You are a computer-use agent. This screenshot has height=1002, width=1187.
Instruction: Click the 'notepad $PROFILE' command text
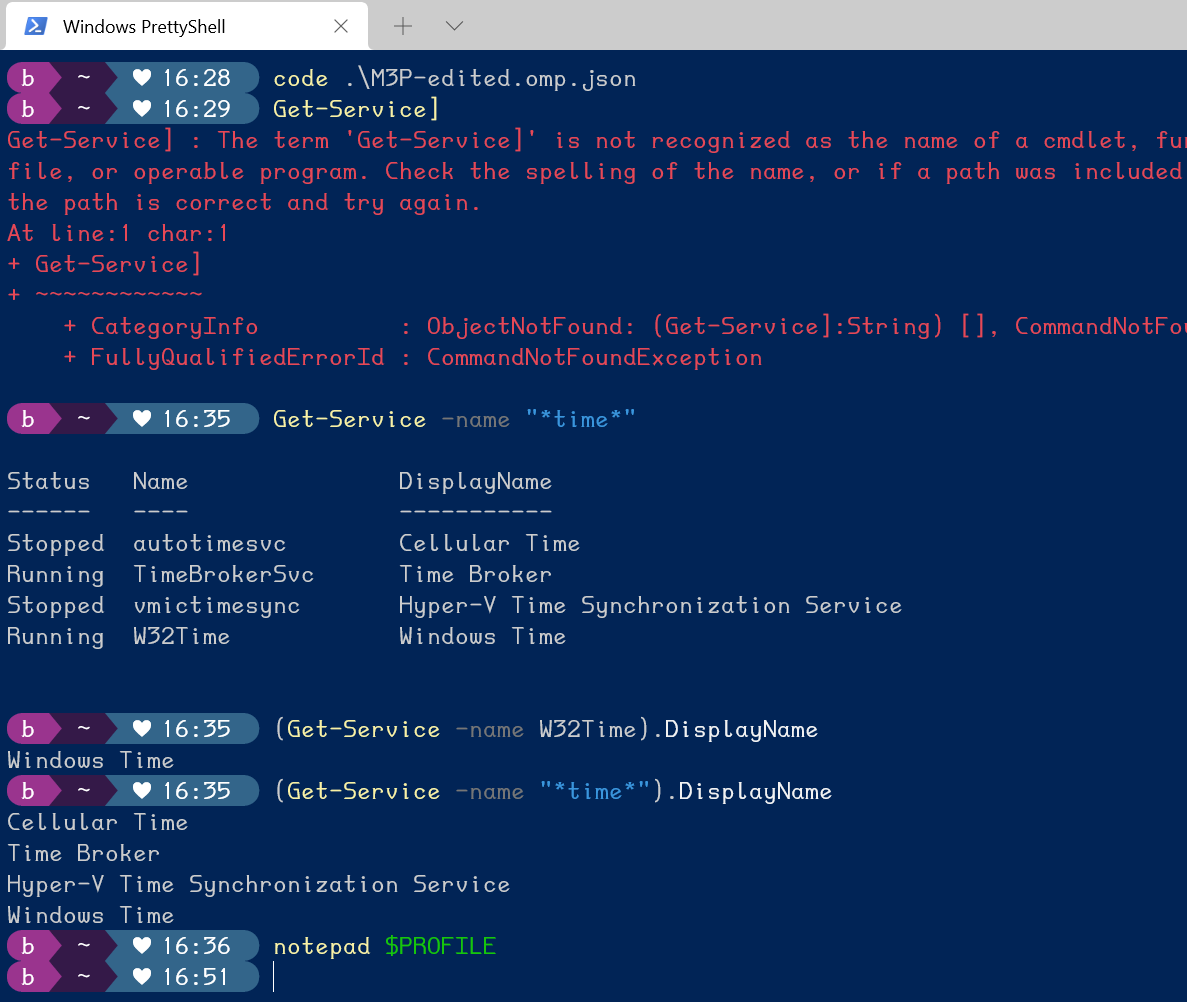pyautogui.click(x=384, y=946)
